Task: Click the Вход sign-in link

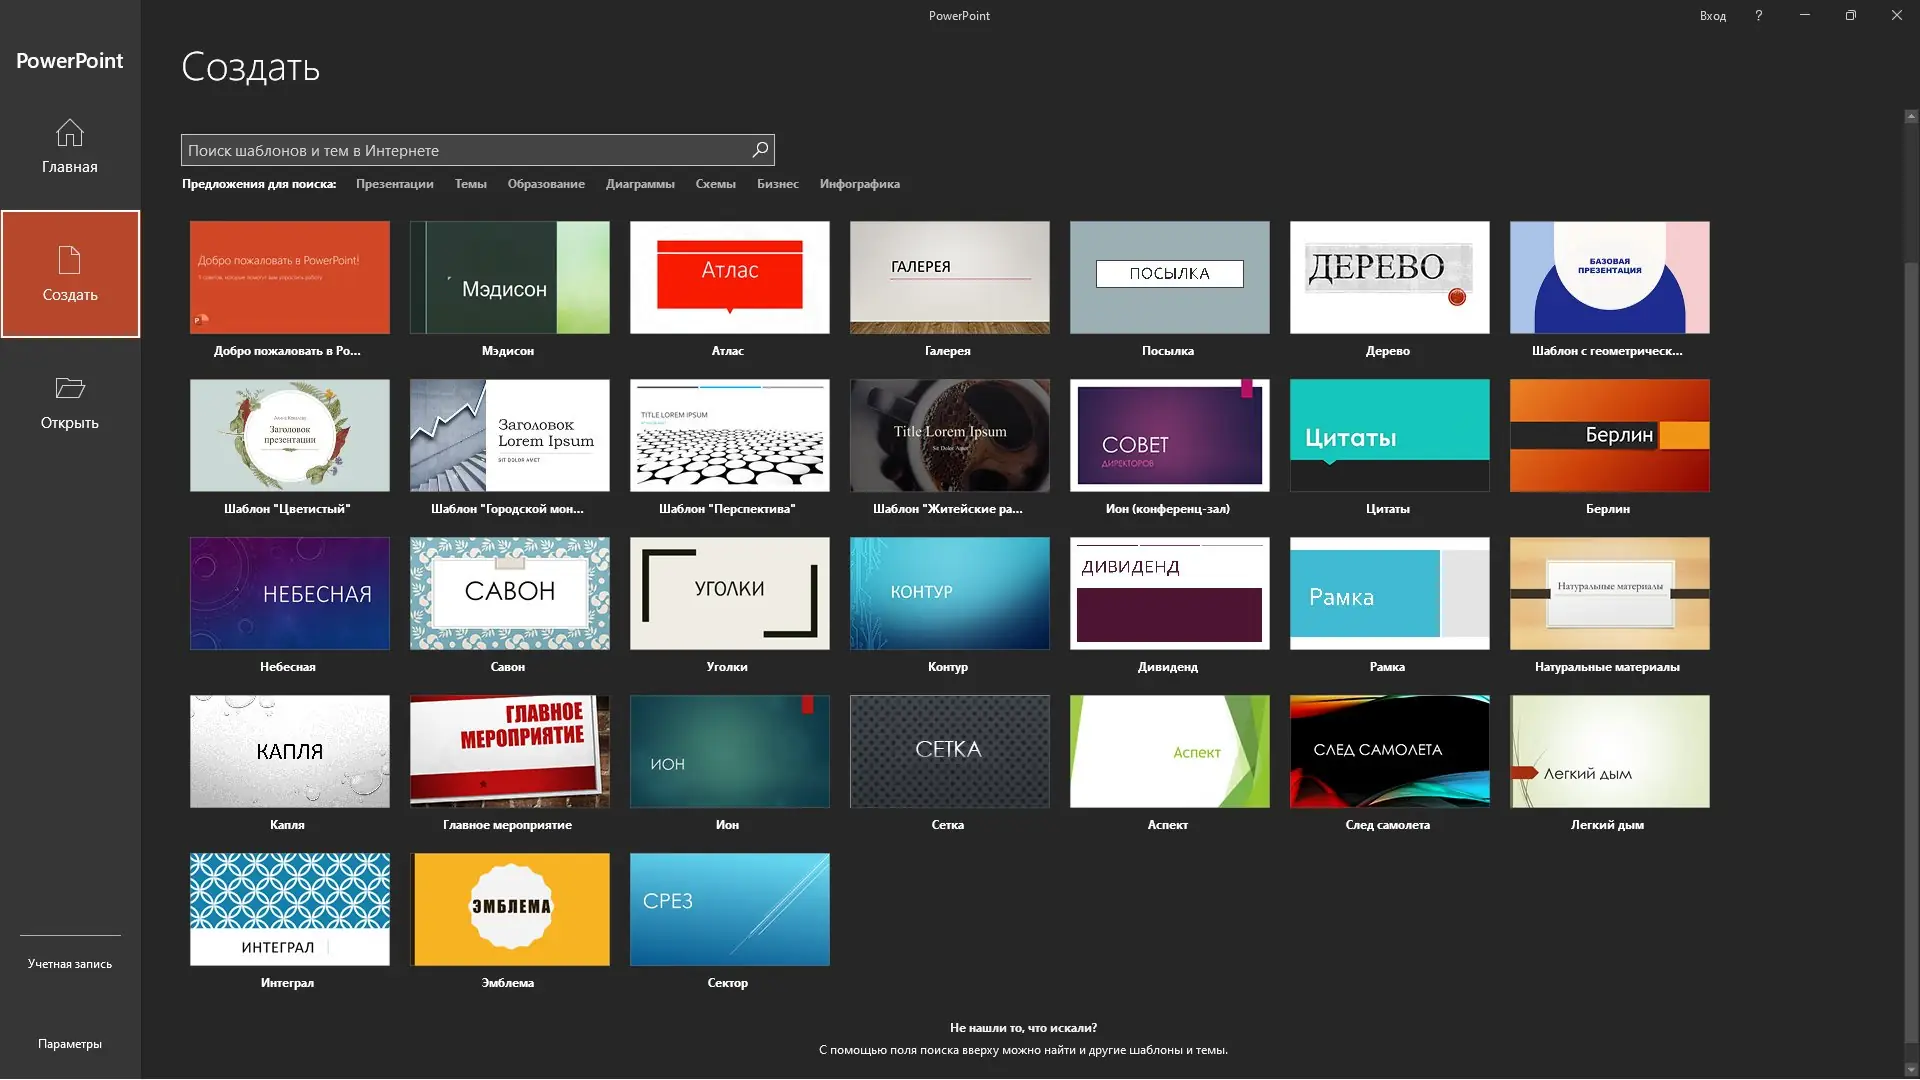Action: [1712, 15]
